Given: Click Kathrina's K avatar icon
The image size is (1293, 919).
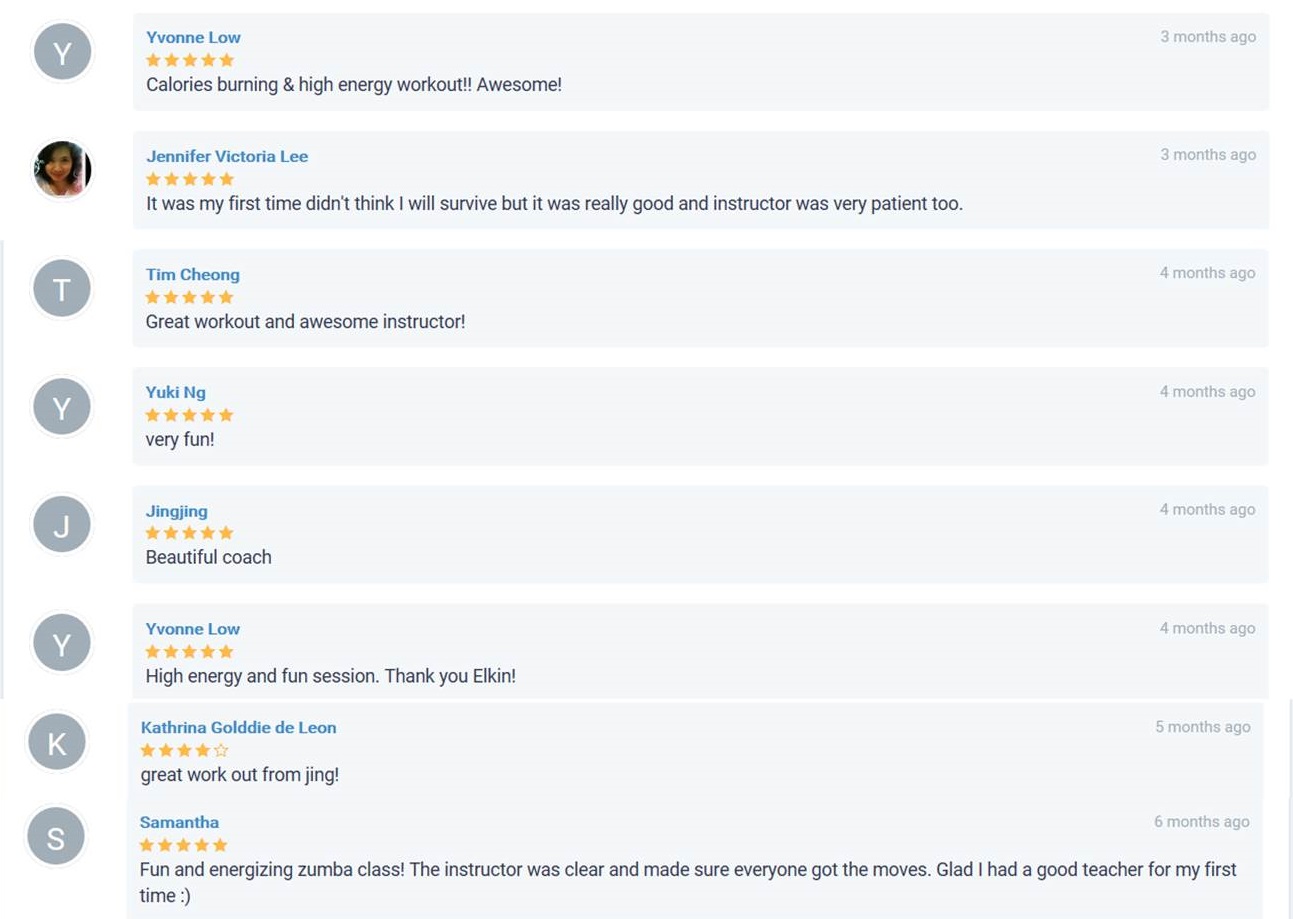Looking at the screenshot, I should (57, 743).
